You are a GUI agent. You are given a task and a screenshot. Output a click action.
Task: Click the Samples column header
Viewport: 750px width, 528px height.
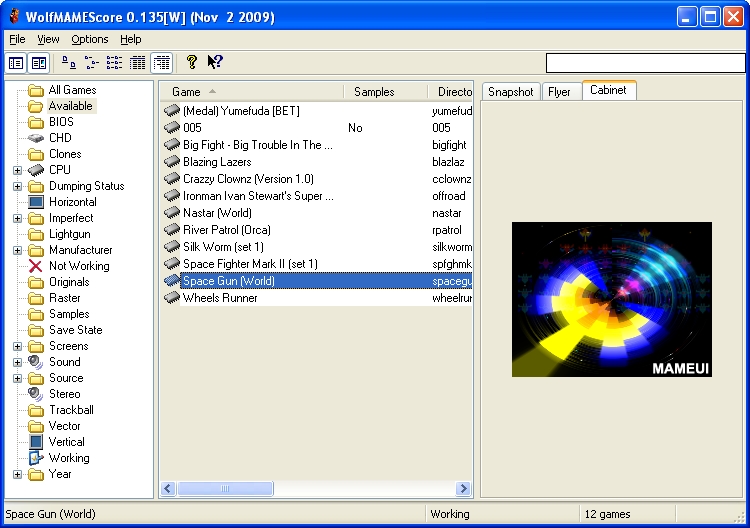[x=384, y=92]
